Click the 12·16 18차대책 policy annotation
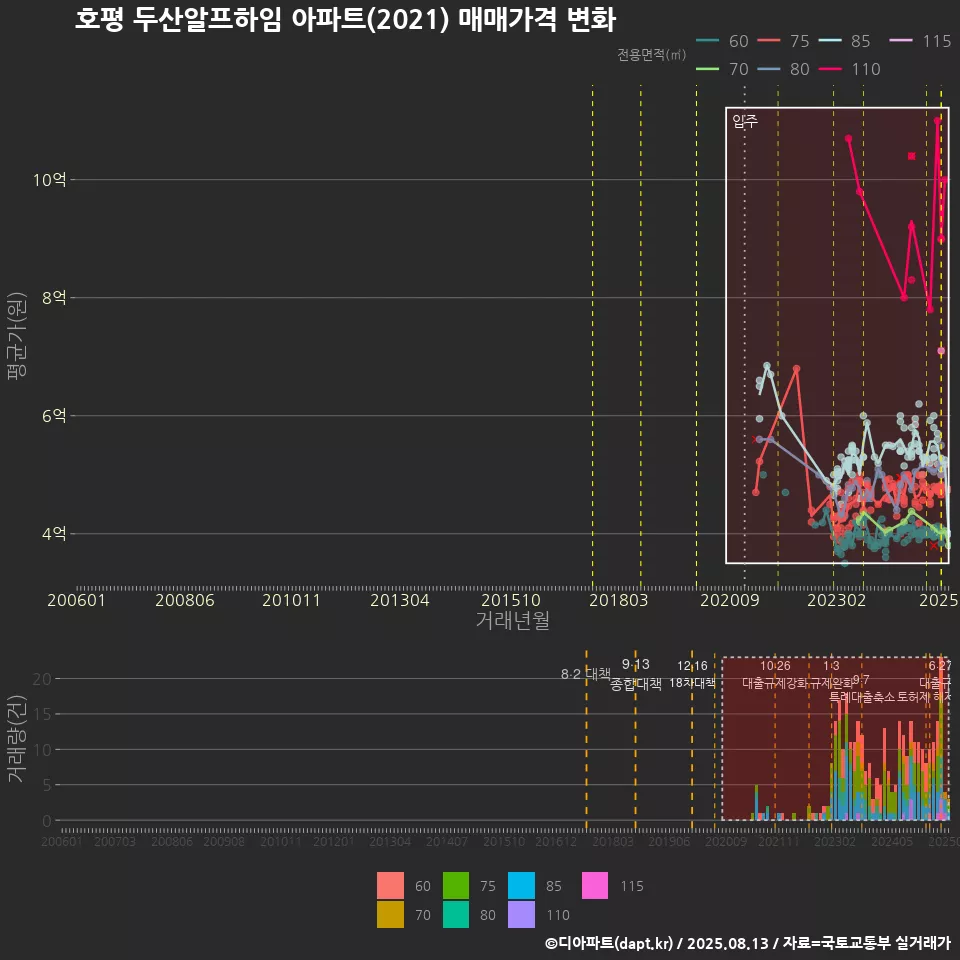This screenshot has width=960, height=960. pos(692,675)
